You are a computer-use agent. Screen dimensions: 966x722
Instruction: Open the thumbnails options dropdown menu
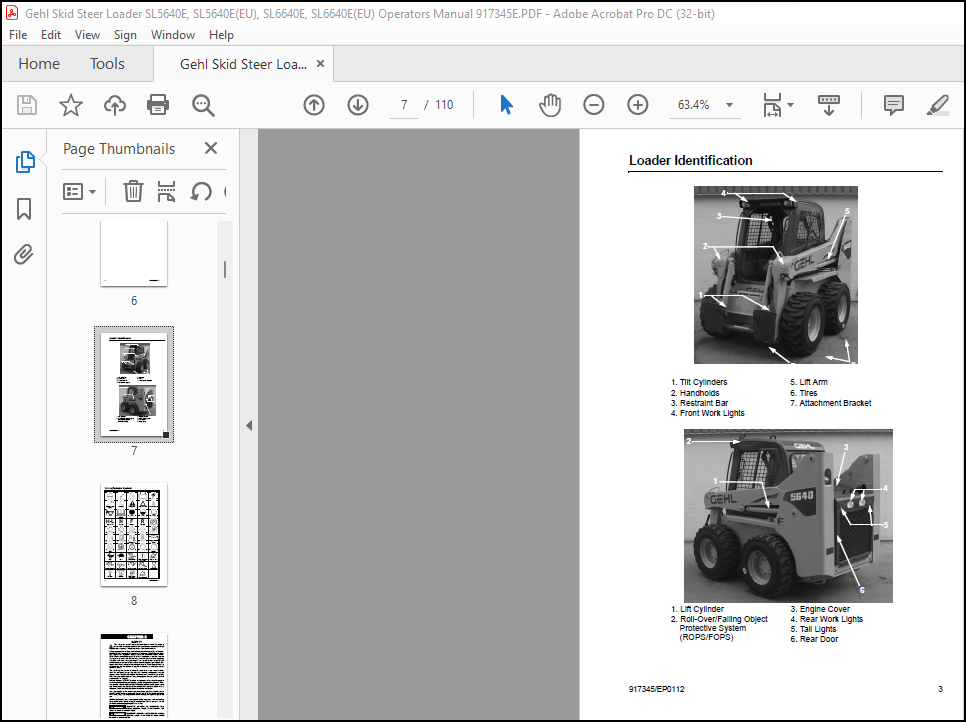point(79,192)
